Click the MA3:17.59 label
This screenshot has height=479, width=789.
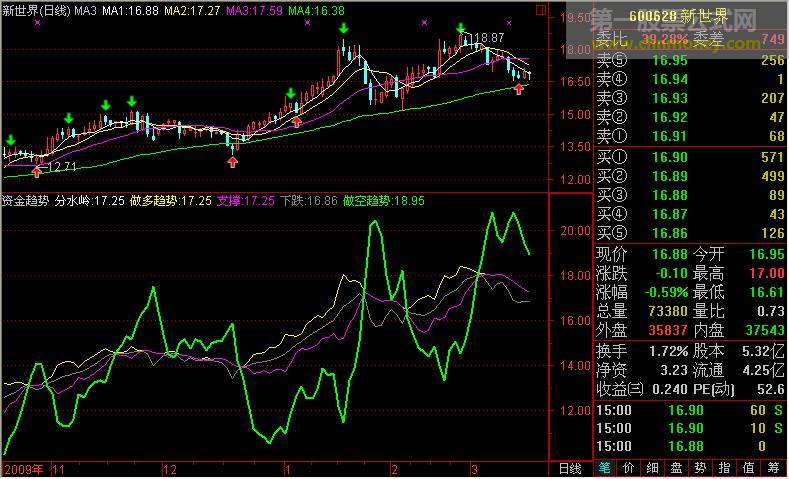click(x=255, y=11)
